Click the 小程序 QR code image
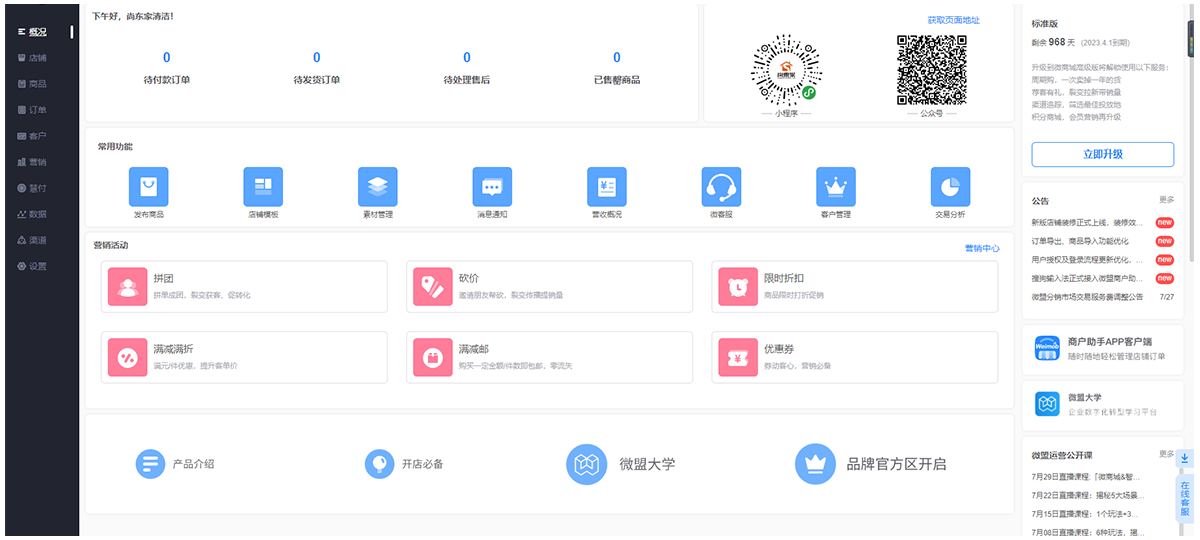This screenshot has width=1200, height=540. coord(785,70)
